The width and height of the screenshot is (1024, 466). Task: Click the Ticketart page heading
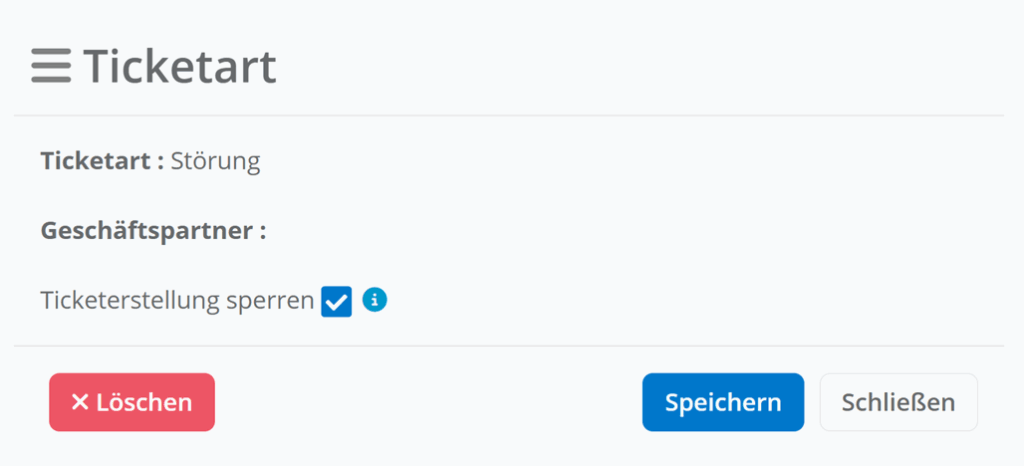point(180,66)
